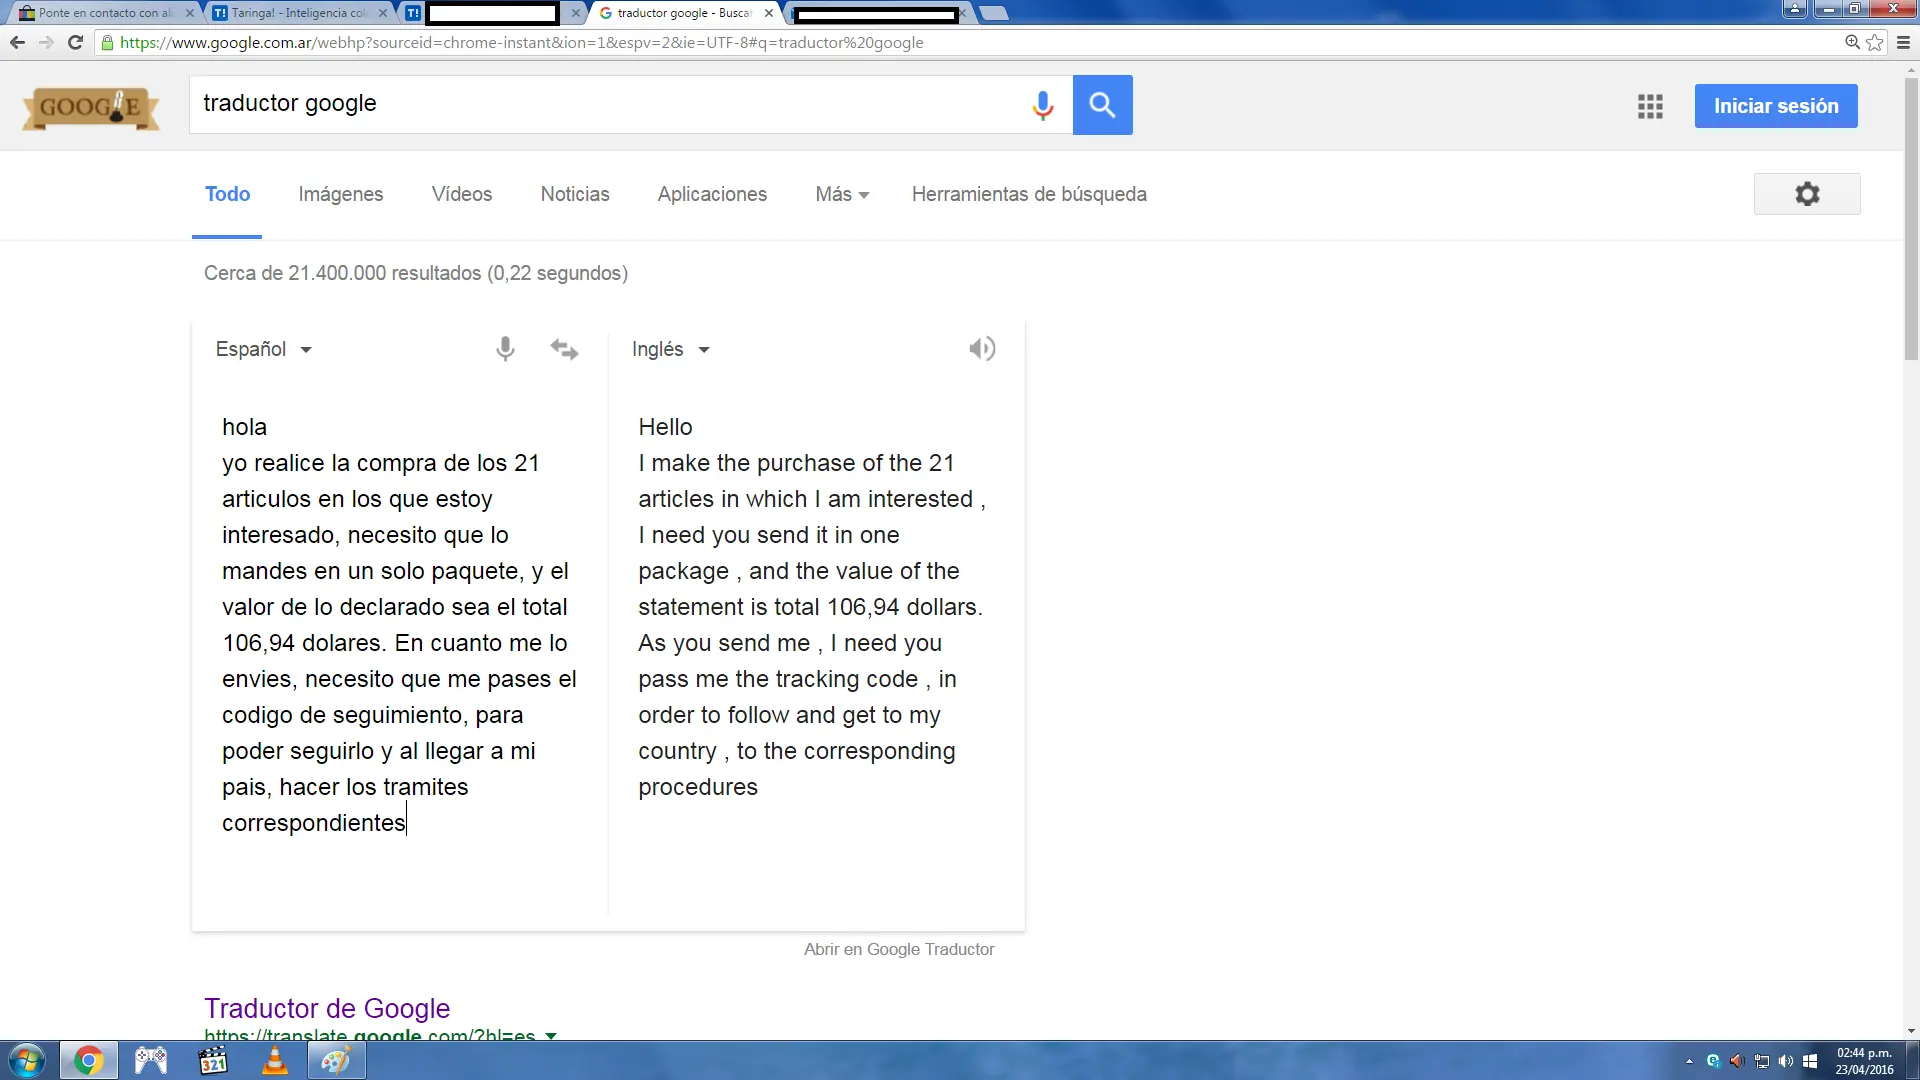Show hidden system tray icons
1920x1080 pixels.
click(1689, 1061)
